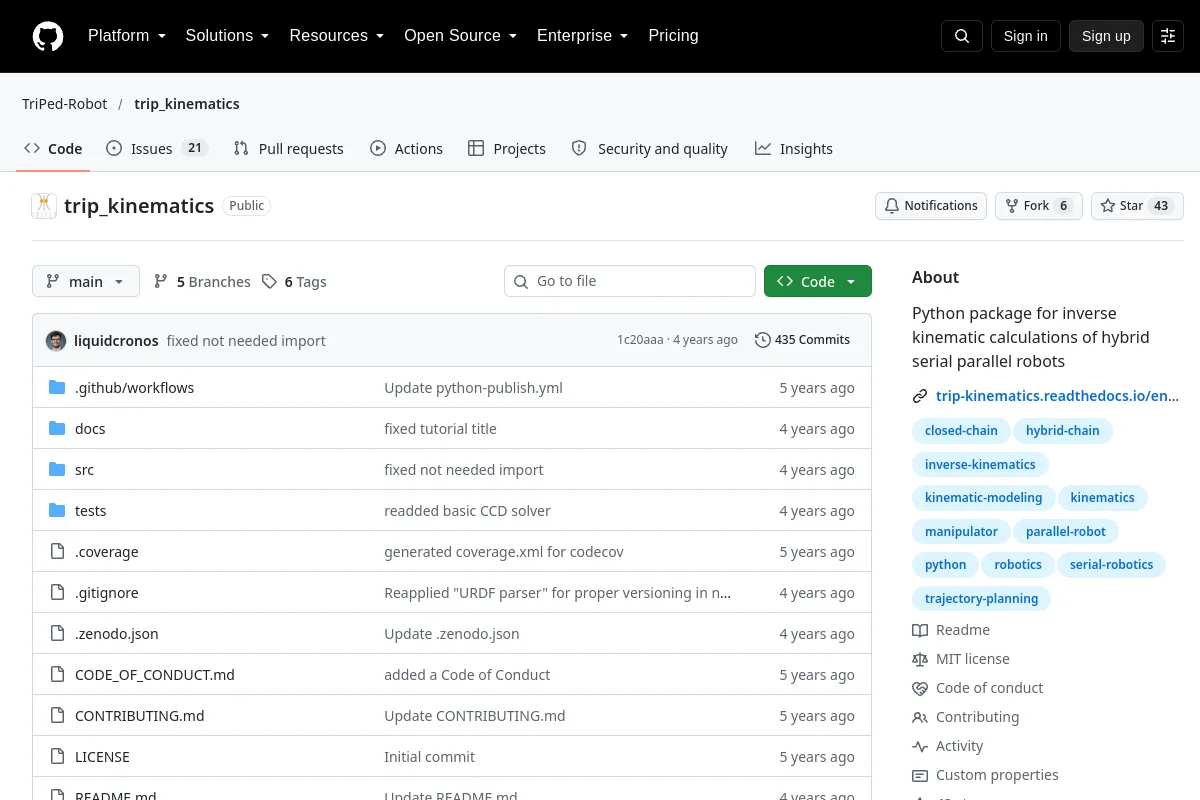Click the tests folder icon
Viewport: 1200px width, 800px height.
(x=57, y=510)
